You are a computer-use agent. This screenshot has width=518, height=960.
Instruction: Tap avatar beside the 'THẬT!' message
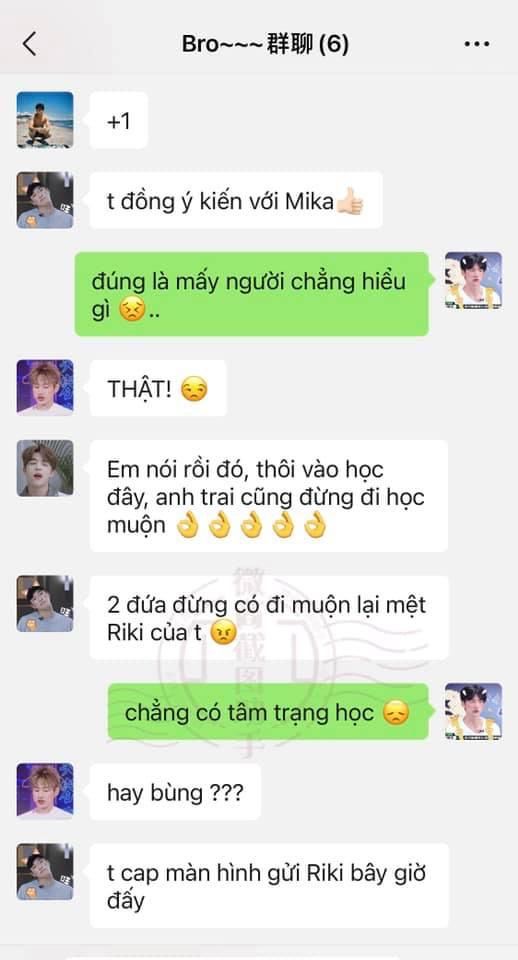pos(45,388)
